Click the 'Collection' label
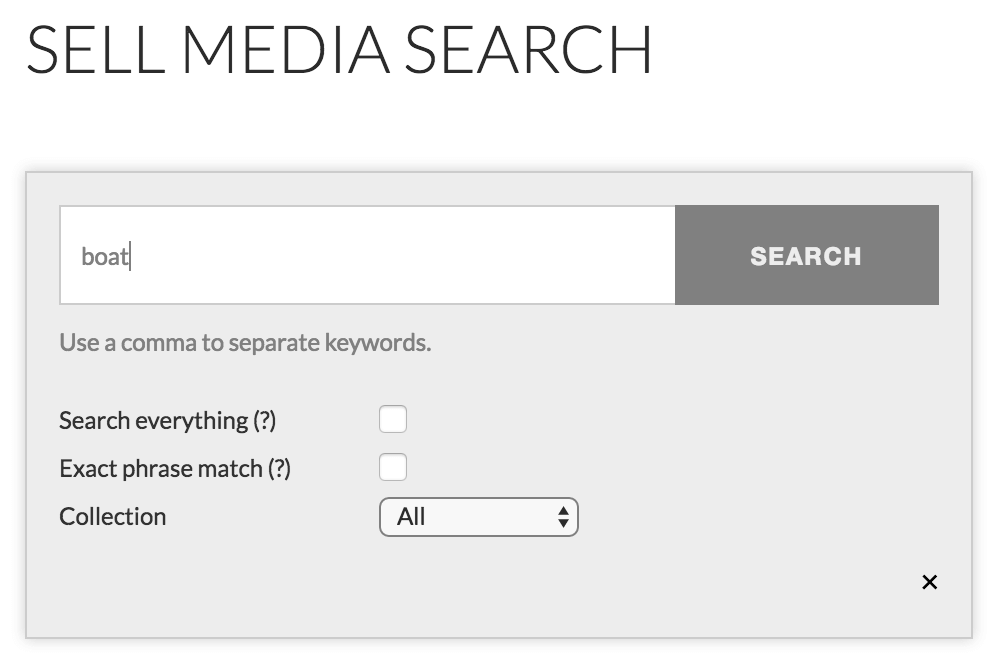The width and height of the screenshot is (997, 666). [113, 517]
